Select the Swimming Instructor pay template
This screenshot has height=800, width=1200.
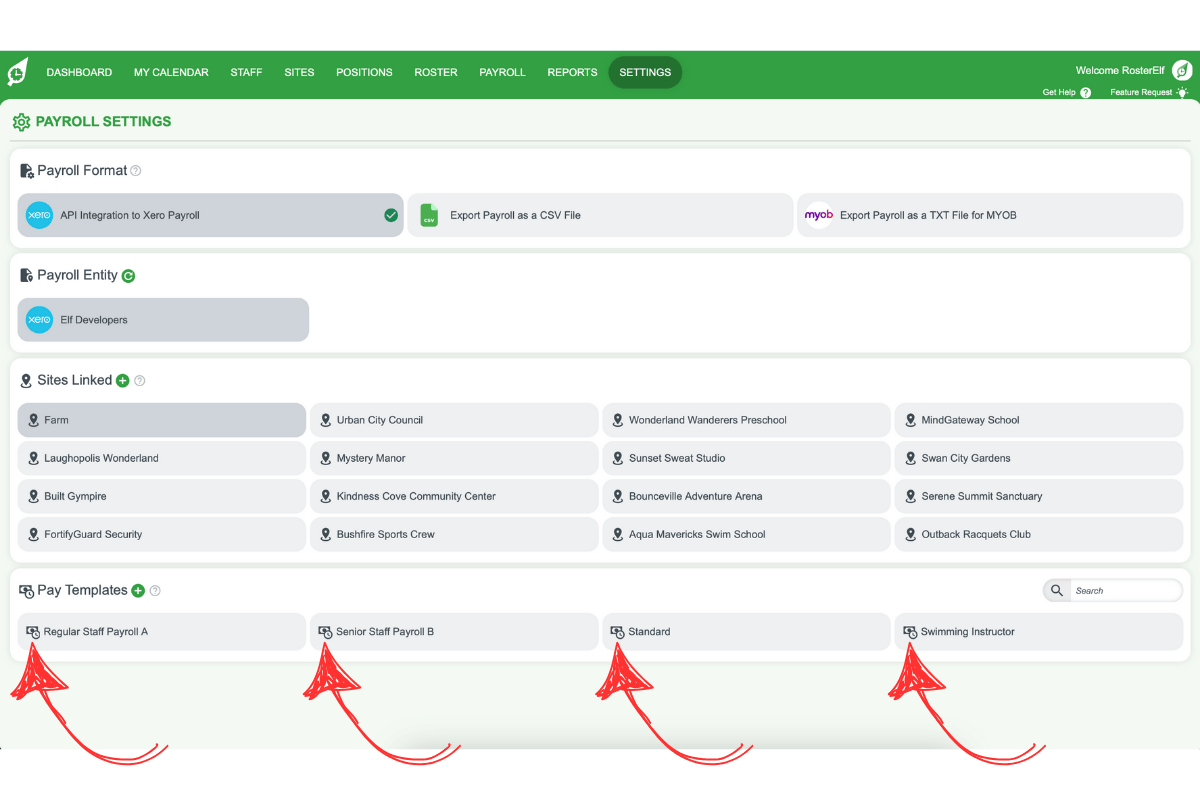[x=1039, y=631]
